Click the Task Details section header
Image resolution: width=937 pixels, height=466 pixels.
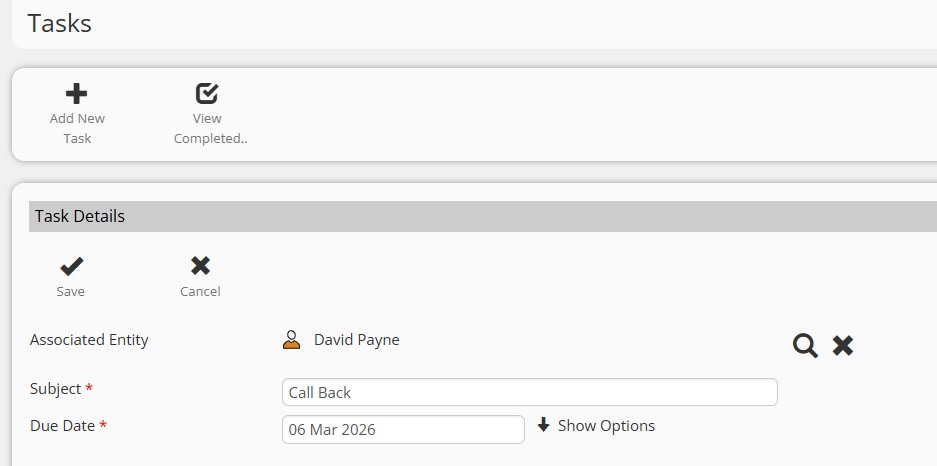80,216
